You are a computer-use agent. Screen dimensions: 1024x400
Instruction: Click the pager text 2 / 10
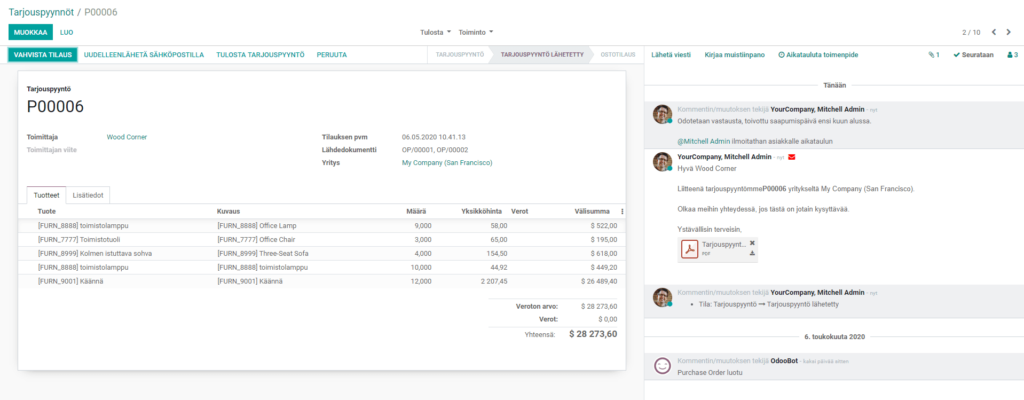pos(971,32)
